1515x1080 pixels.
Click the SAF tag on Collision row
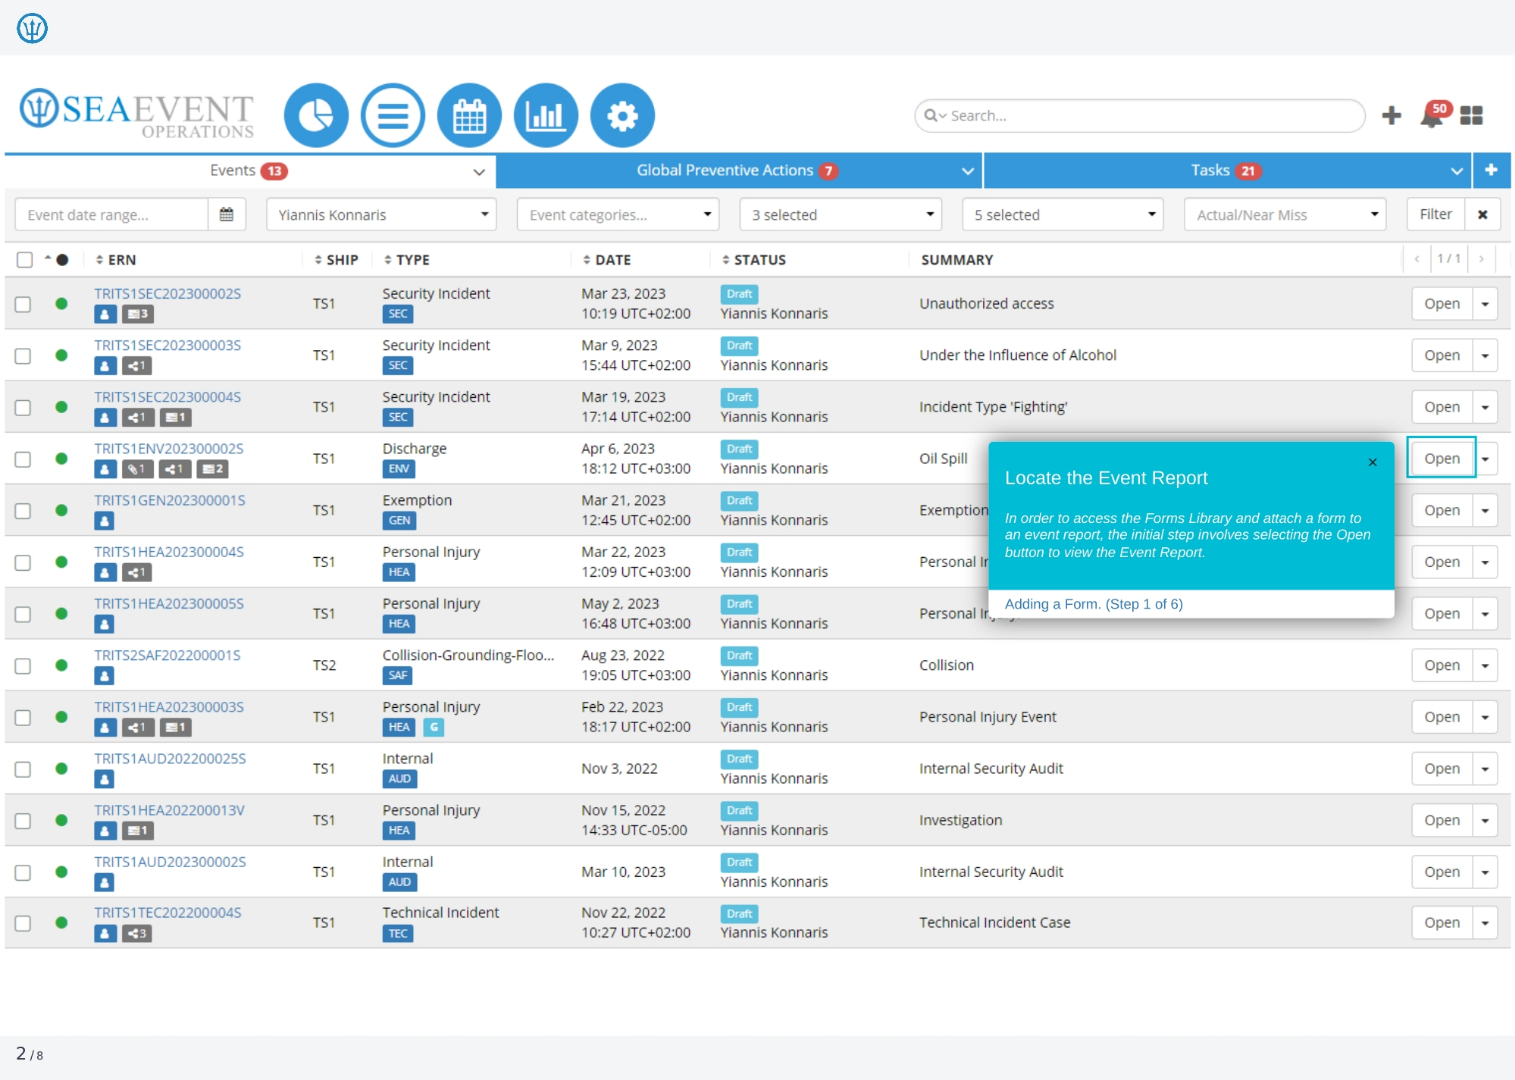click(398, 676)
